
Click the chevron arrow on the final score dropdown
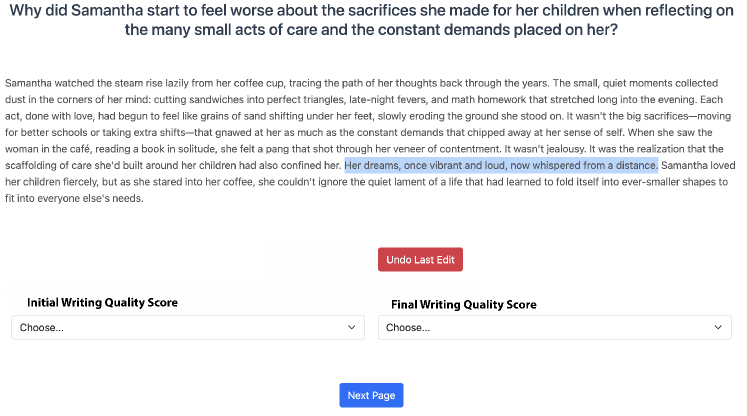pyautogui.click(x=719, y=327)
